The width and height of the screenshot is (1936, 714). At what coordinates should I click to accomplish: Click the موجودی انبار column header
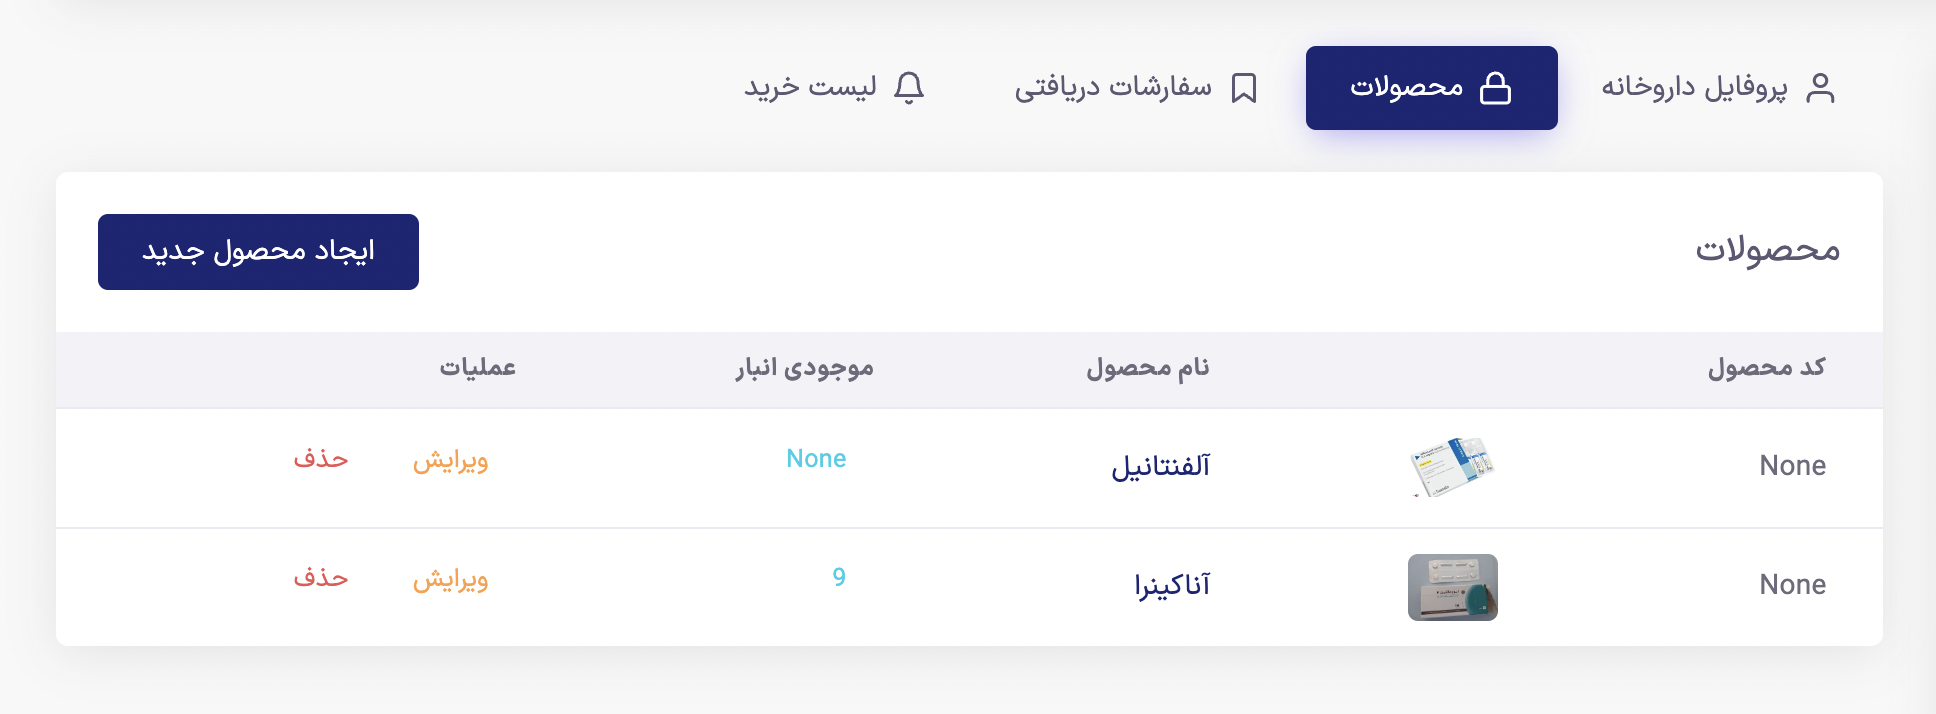click(x=805, y=368)
